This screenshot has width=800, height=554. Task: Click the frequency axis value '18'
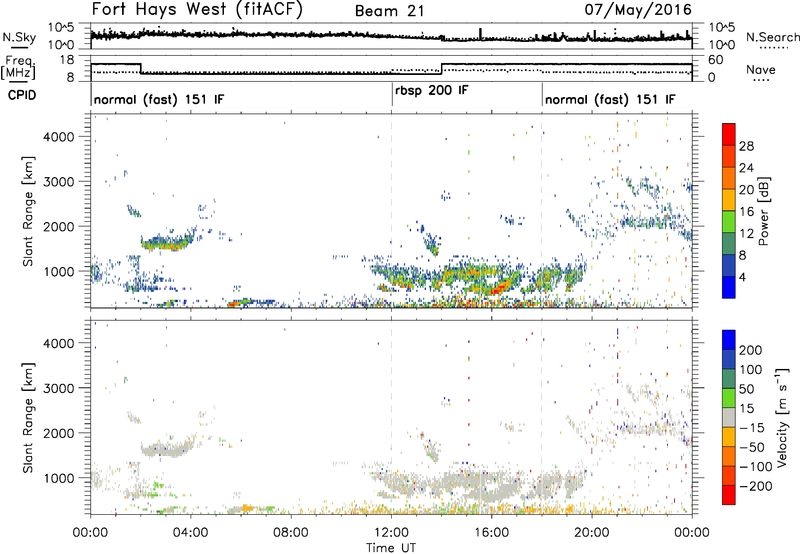pyautogui.click(x=67, y=60)
